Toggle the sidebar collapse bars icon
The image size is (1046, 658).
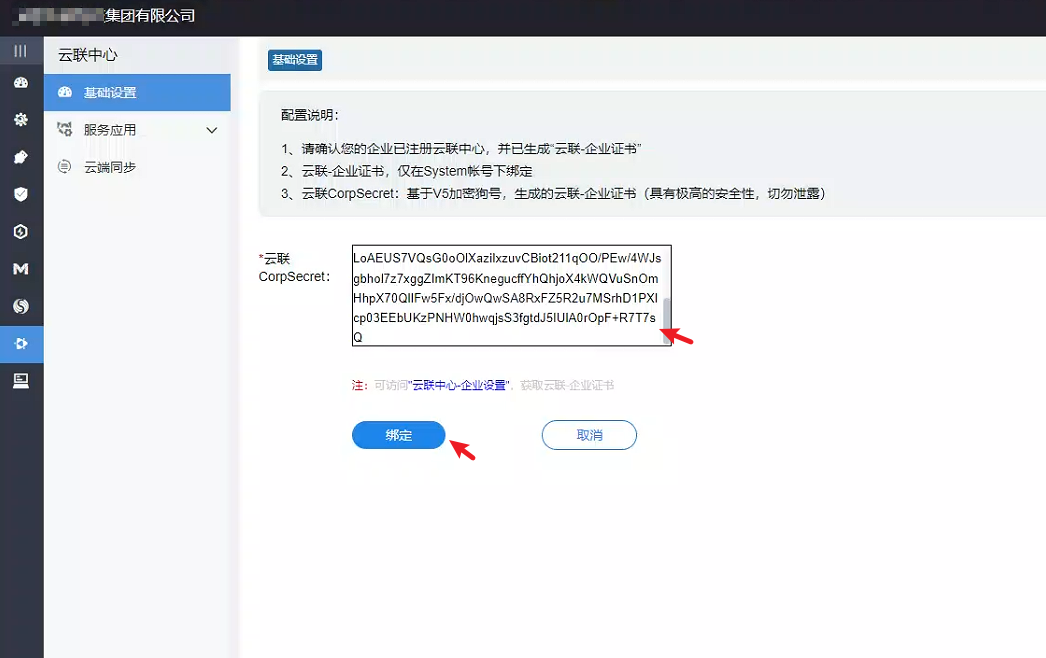(x=21, y=51)
